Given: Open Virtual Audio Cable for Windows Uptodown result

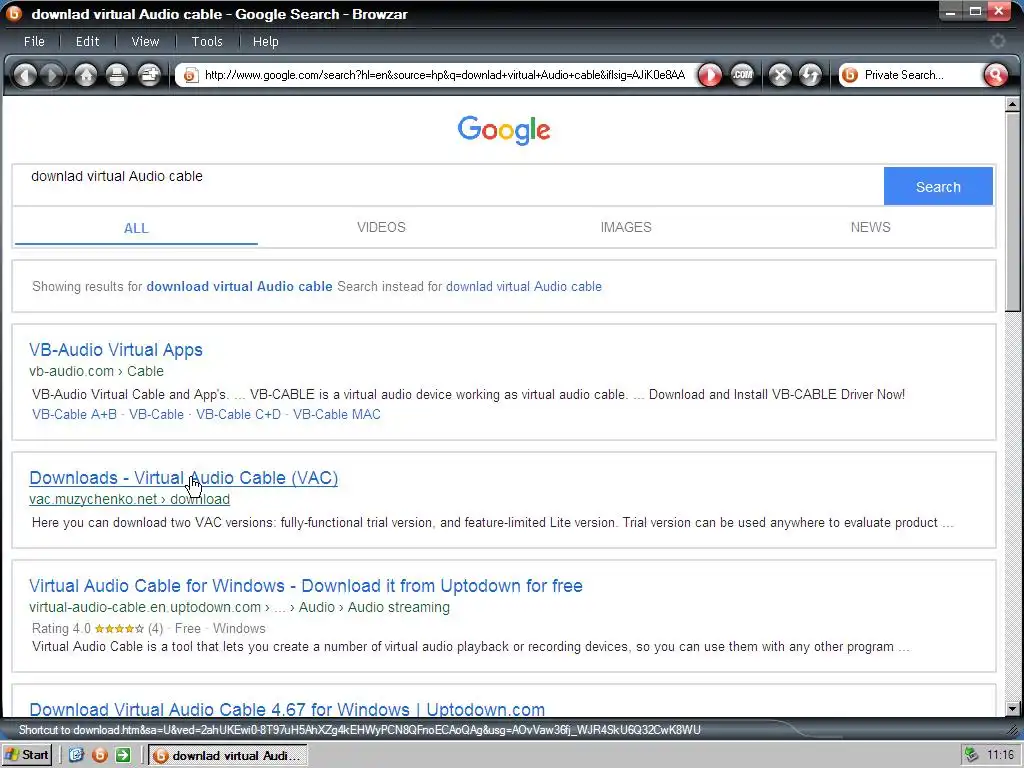Looking at the screenshot, I should pyautogui.click(x=306, y=586).
